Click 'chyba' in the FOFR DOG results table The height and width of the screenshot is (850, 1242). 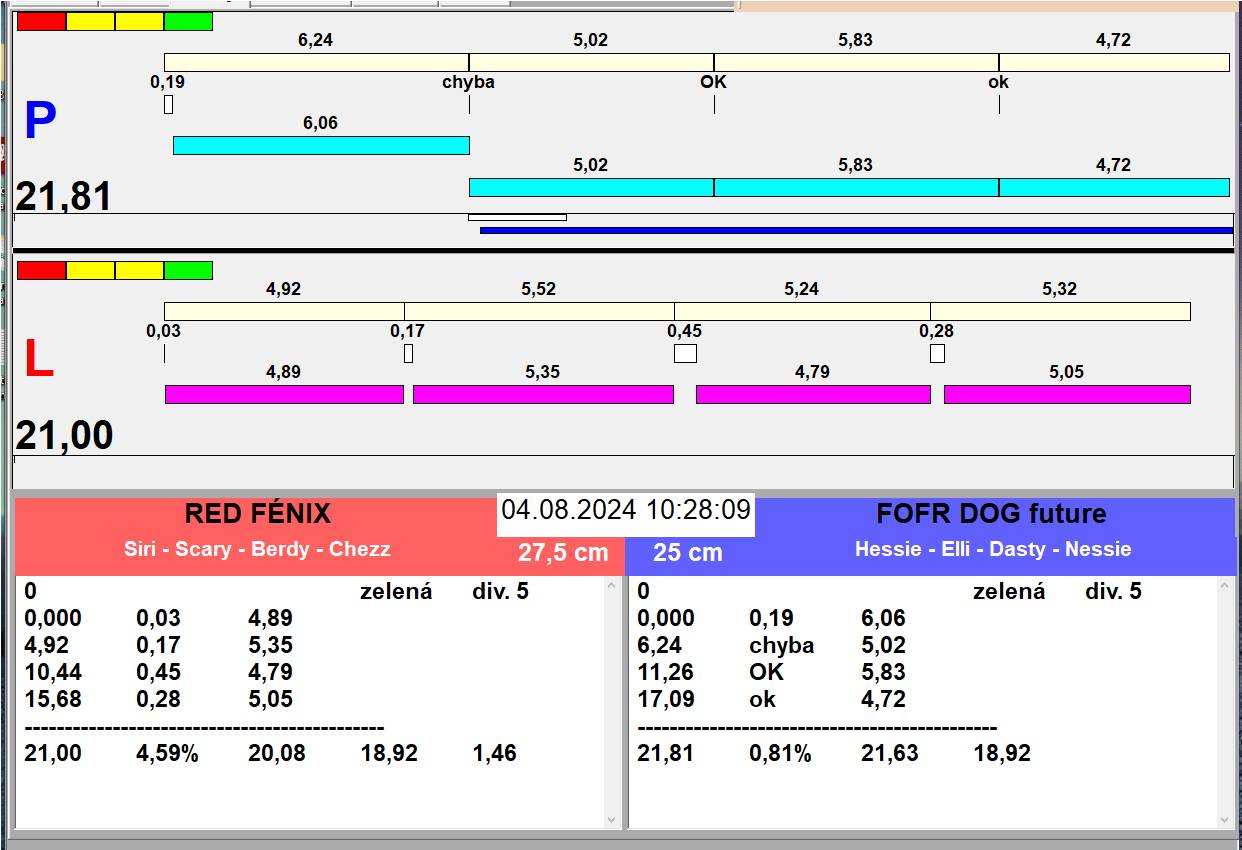pyautogui.click(x=781, y=646)
